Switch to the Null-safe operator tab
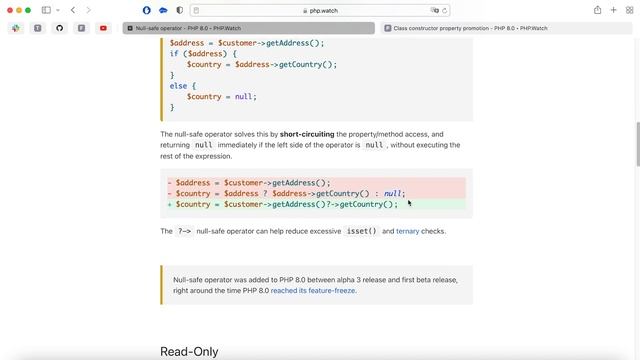This screenshot has height=360, width=640. click(x=249, y=28)
